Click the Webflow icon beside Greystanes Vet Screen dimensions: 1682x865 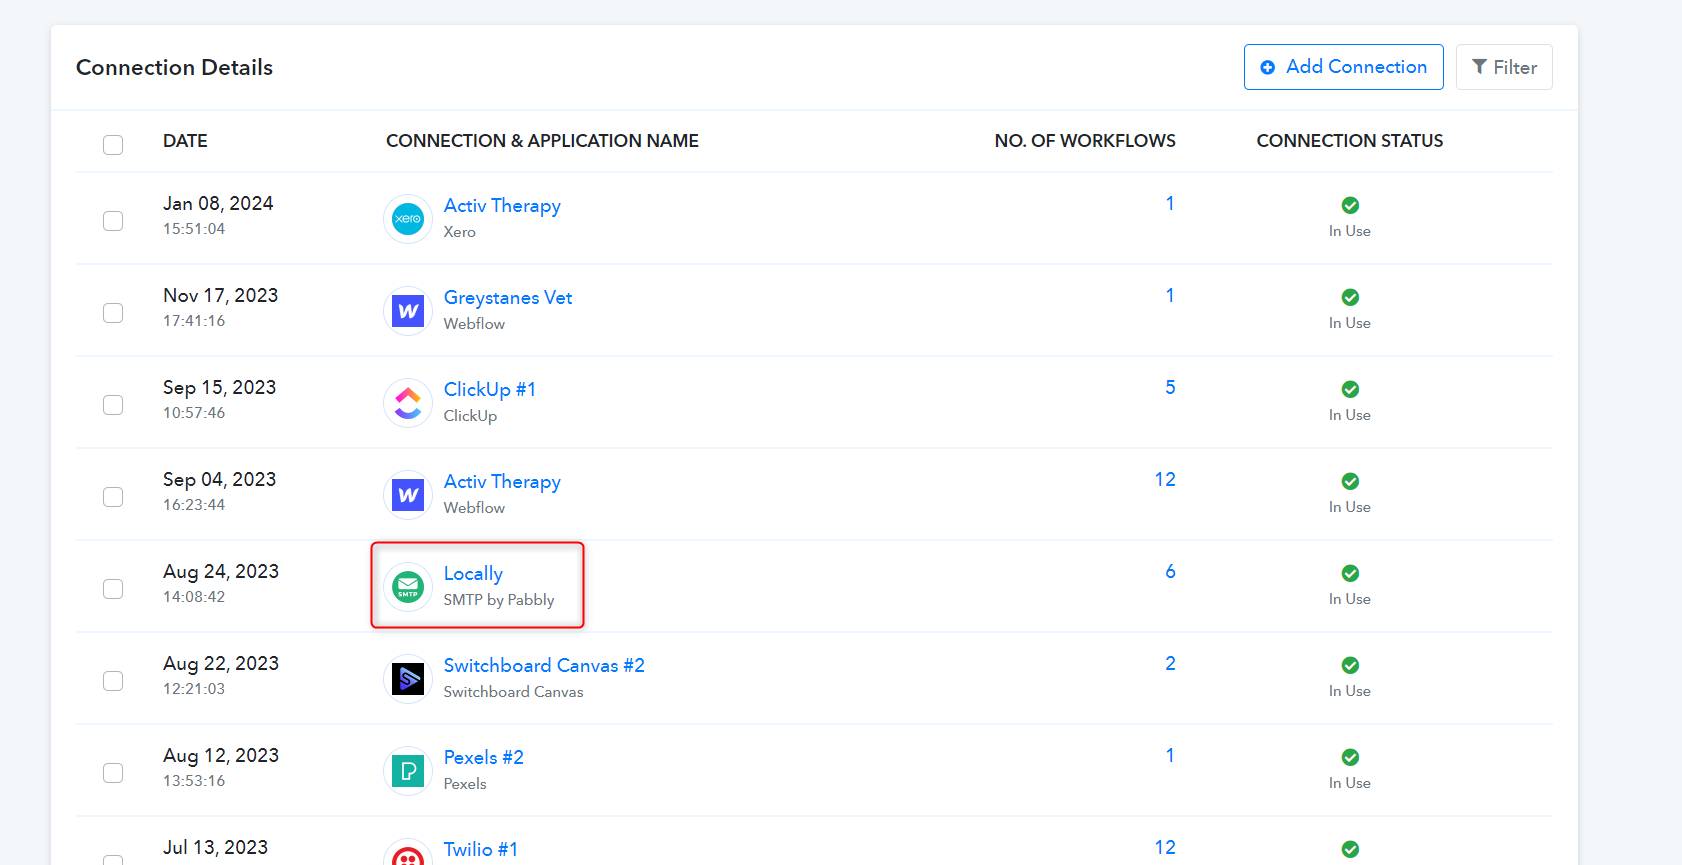408,311
